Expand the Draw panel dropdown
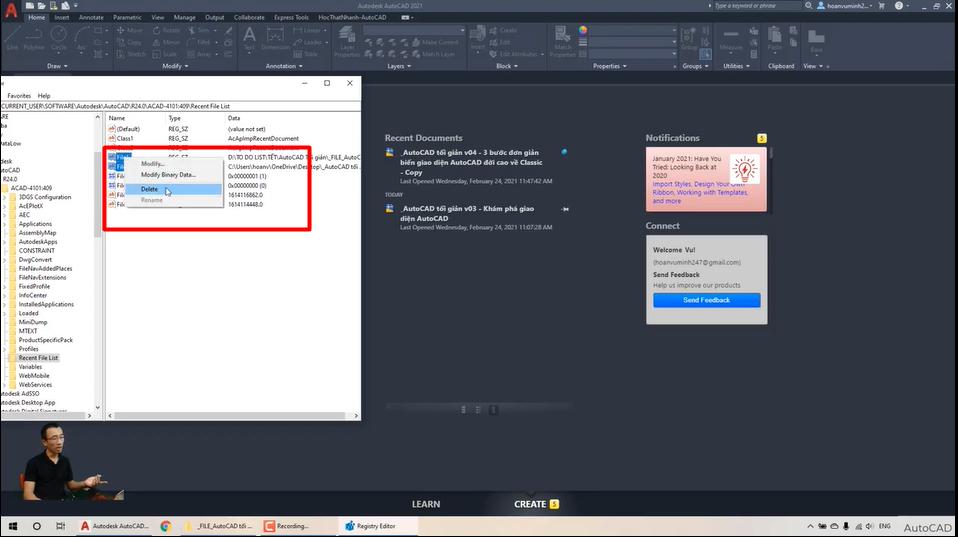958x537 pixels. [57, 66]
